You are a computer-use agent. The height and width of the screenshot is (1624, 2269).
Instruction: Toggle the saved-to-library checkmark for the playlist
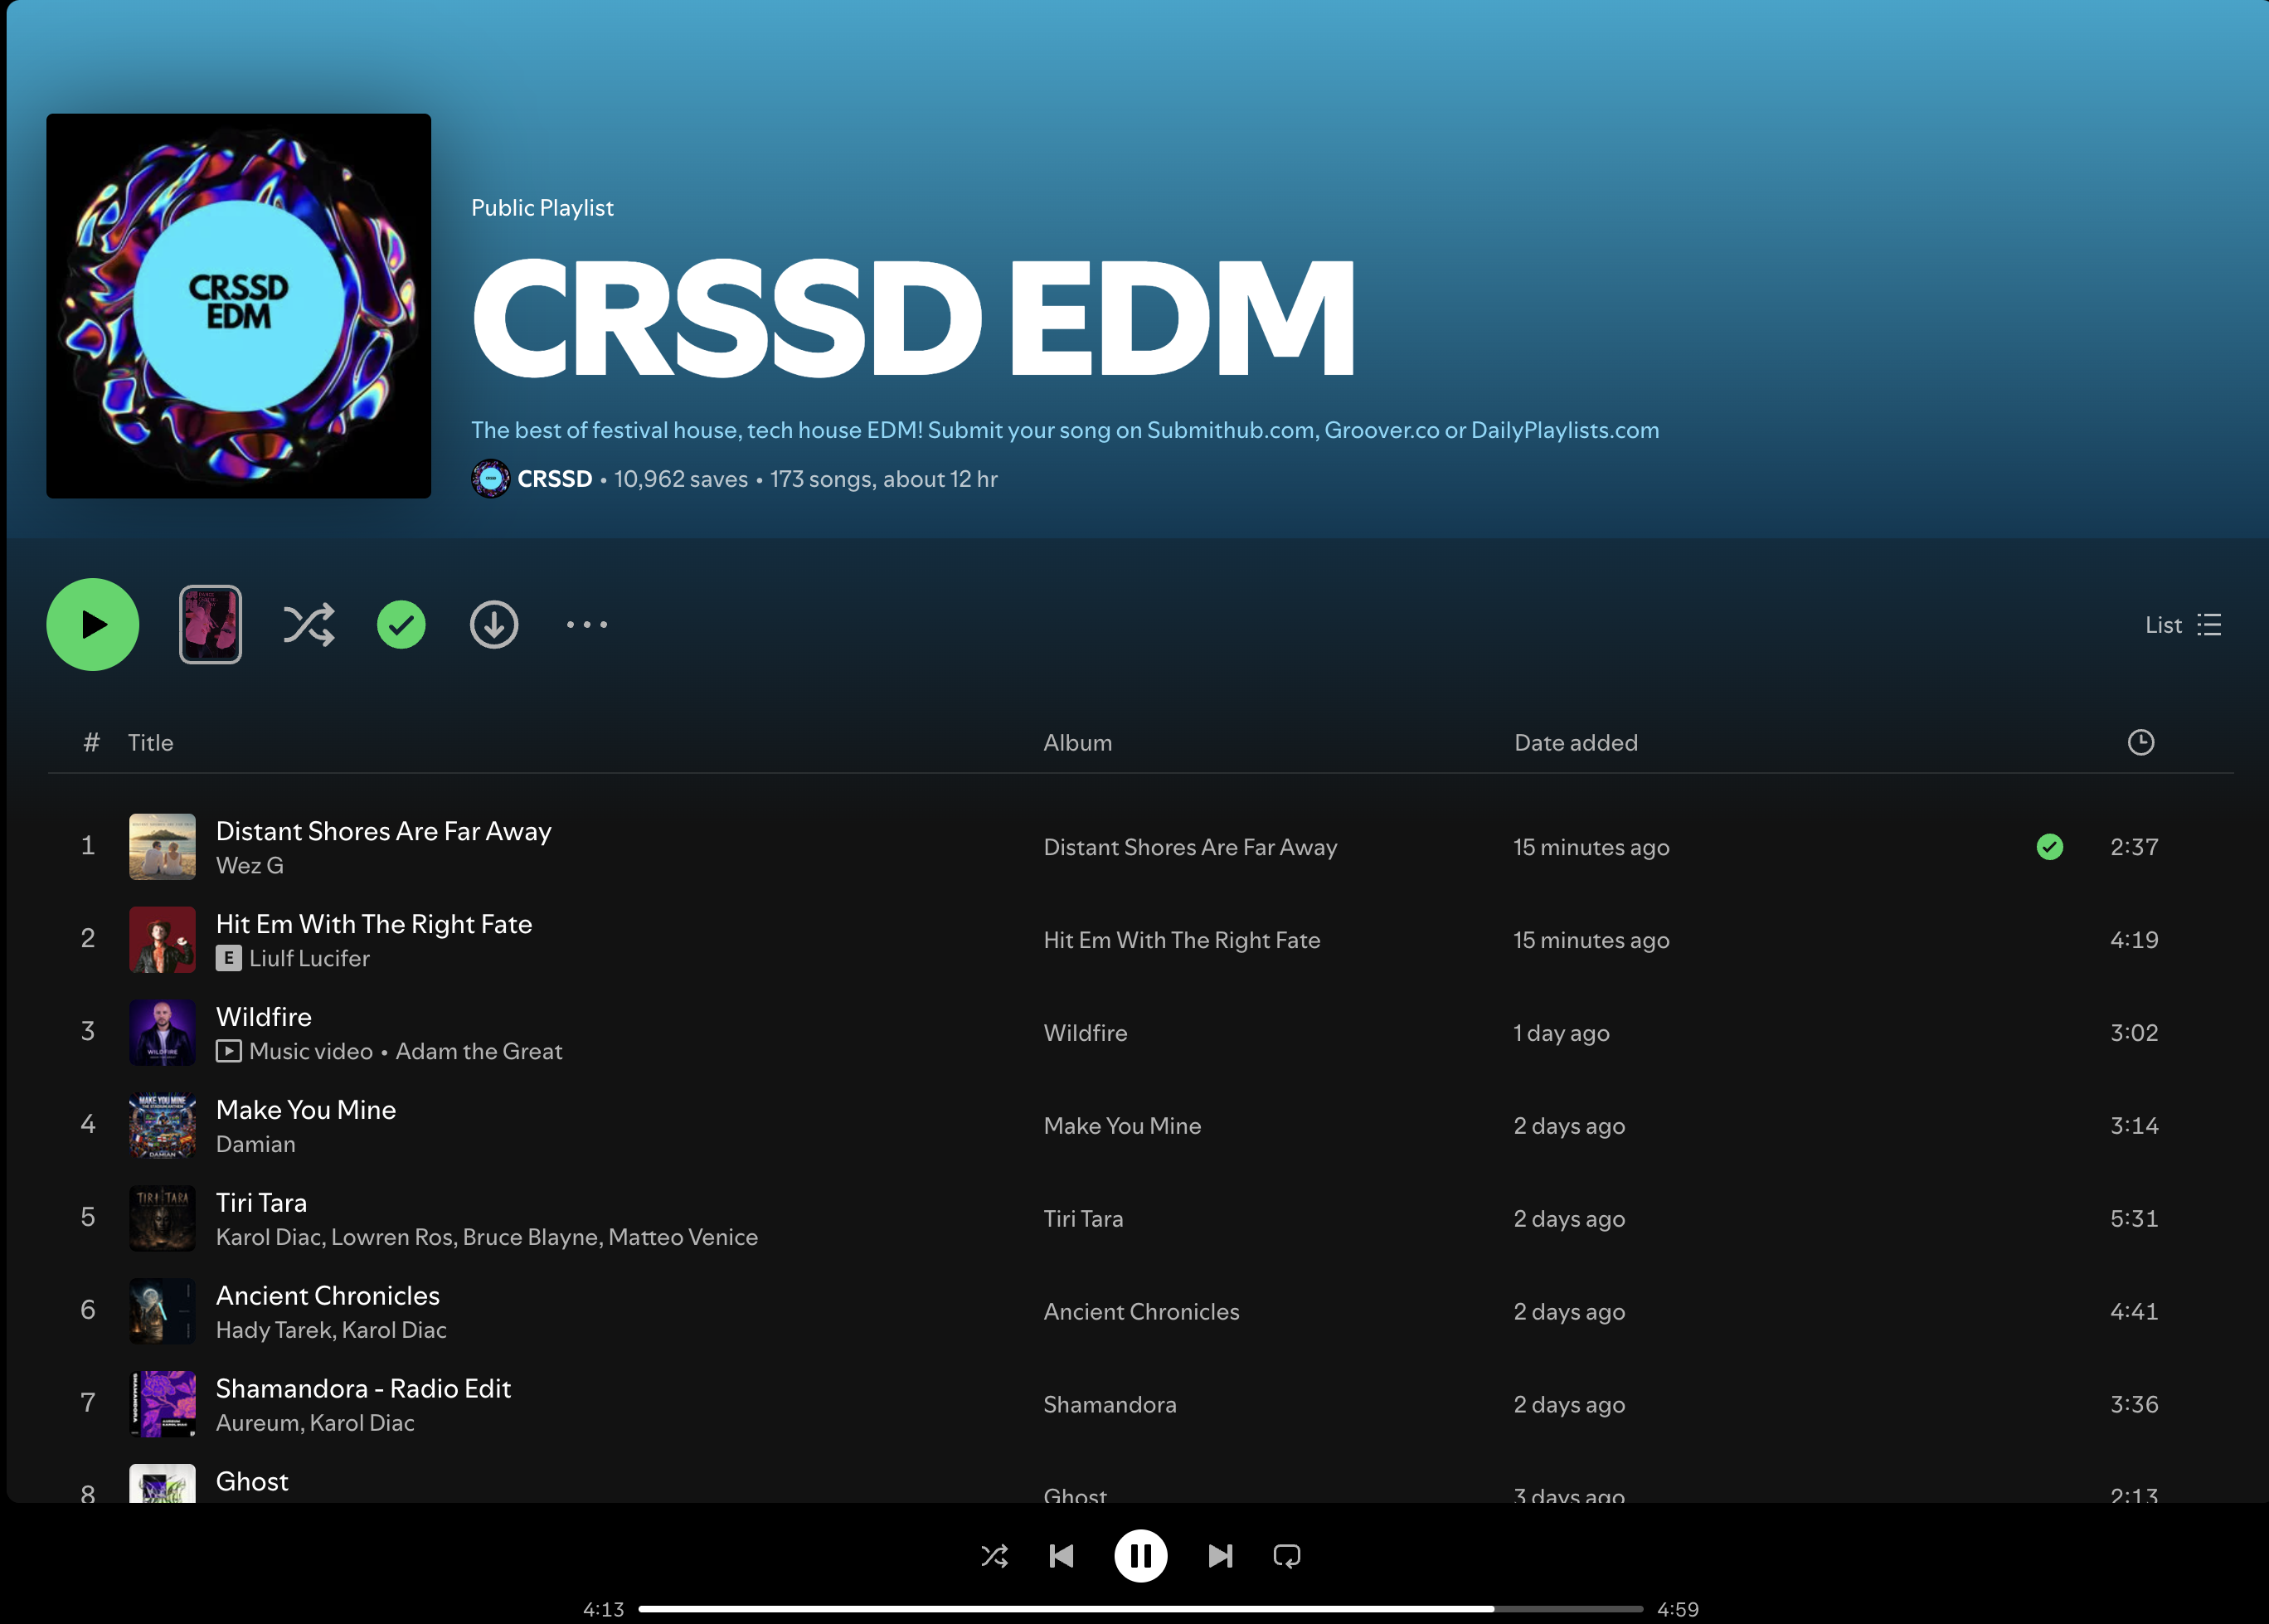click(401, 625)
